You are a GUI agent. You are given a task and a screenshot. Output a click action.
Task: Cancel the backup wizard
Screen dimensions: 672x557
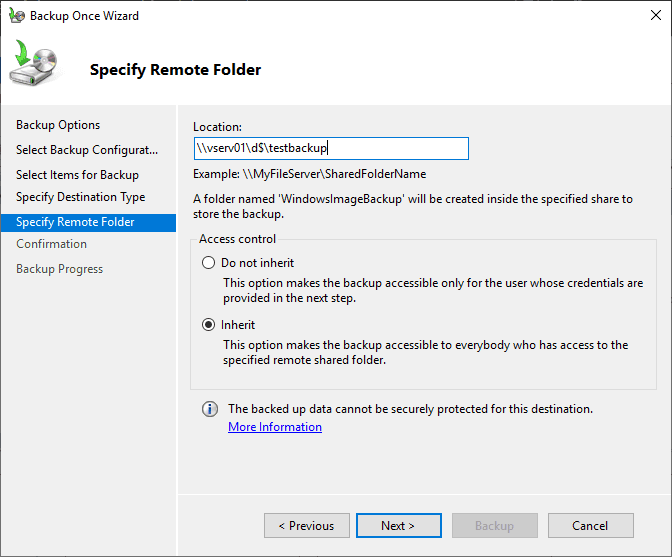click(590, 525)
